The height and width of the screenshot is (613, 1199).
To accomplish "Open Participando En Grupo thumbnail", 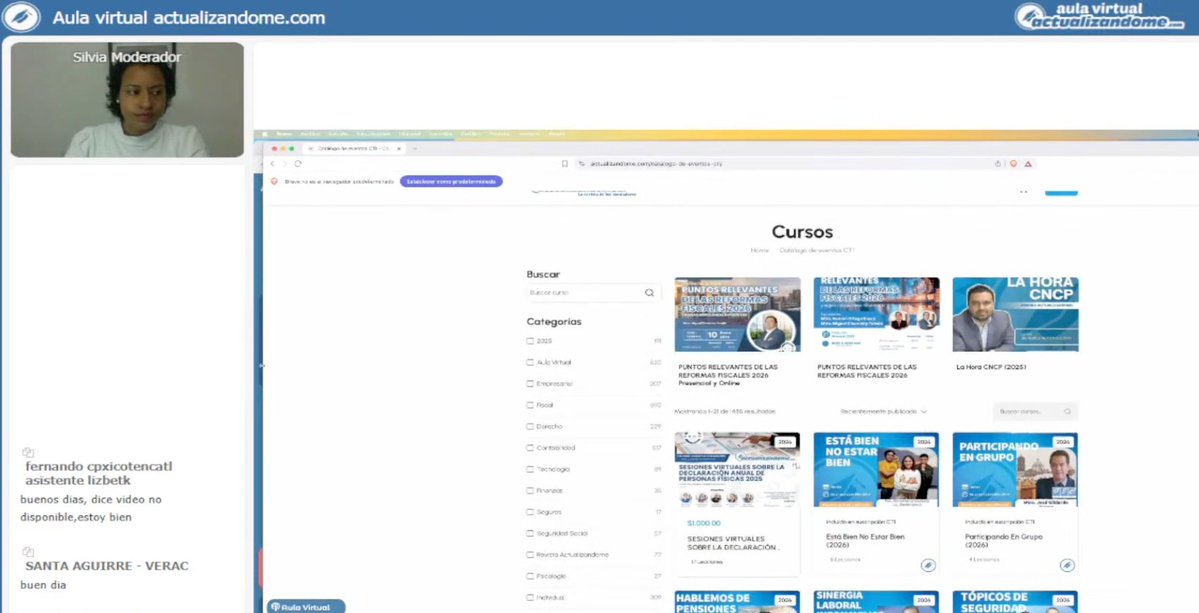I will click(x=1015, y=470).
